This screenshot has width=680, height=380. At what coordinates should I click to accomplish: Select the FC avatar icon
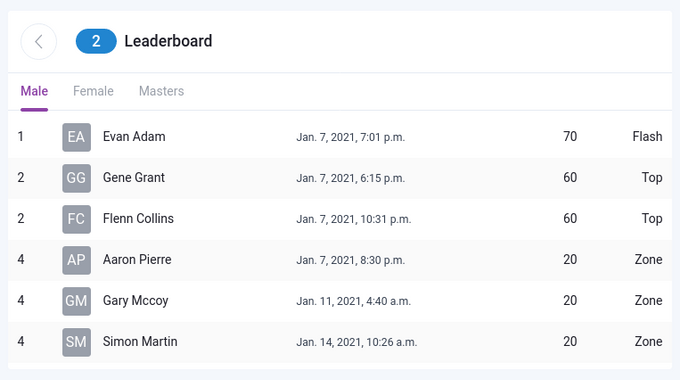76,219
